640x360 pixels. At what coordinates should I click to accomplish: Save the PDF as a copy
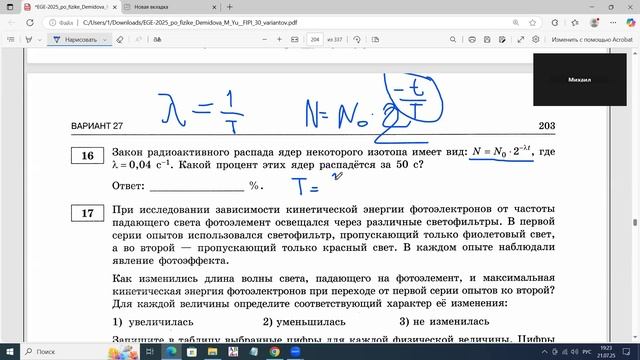(502, 40)
